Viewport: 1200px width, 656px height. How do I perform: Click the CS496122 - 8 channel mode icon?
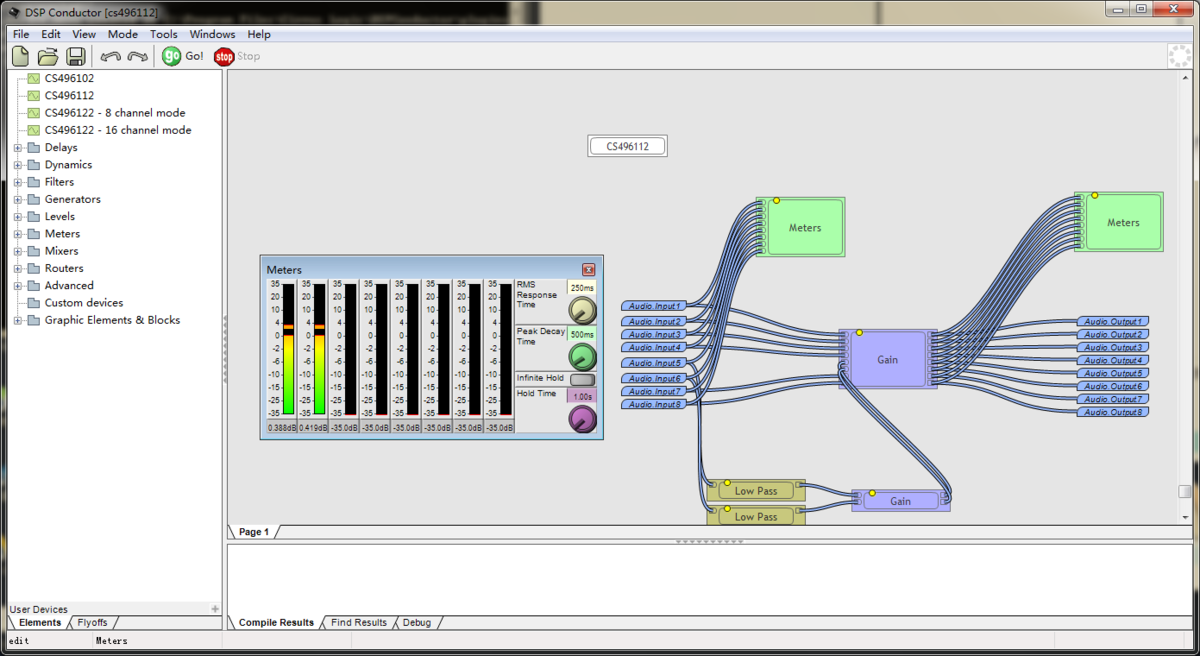[x=34, y=113]
